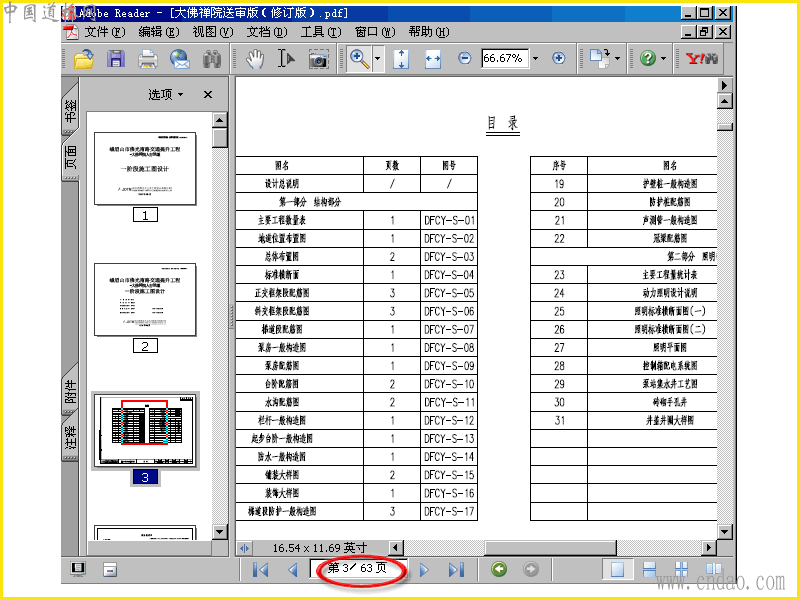The width and height of the screenshot is (800, 600).
Task: Go back to previous view green arrow
Action: tap(499, 569)
